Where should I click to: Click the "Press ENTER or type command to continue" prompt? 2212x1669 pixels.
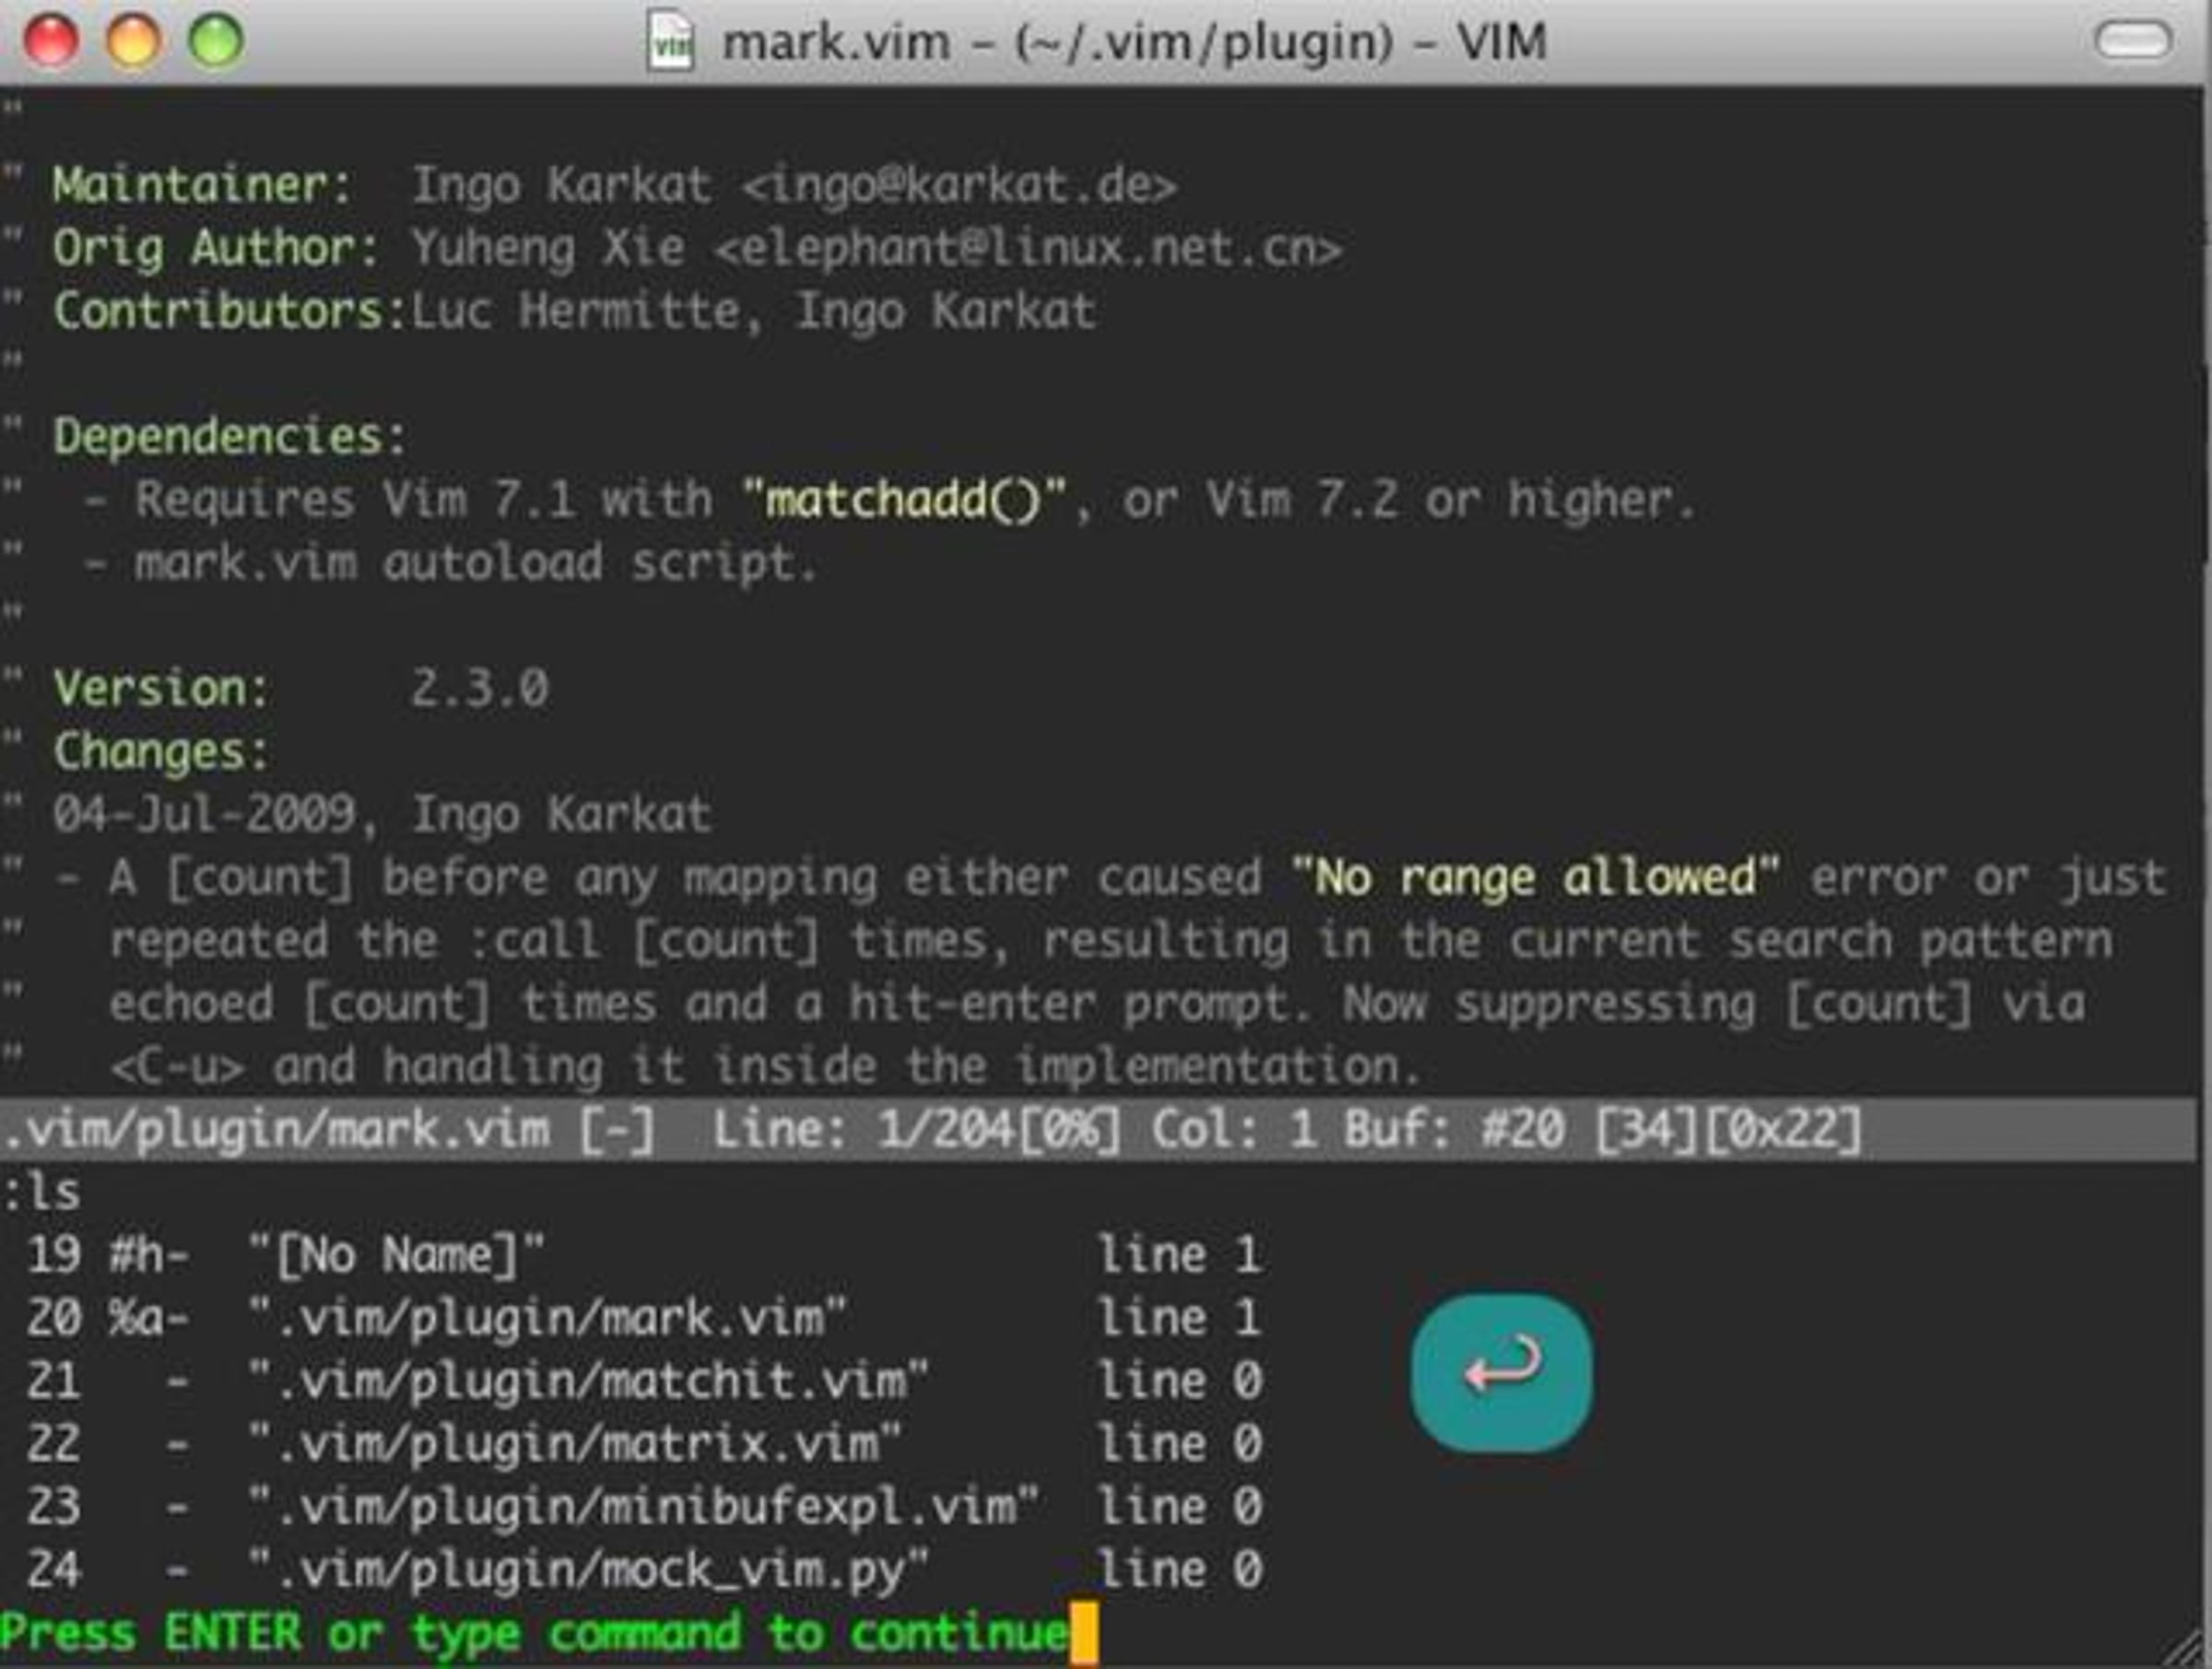(535, 1633)
